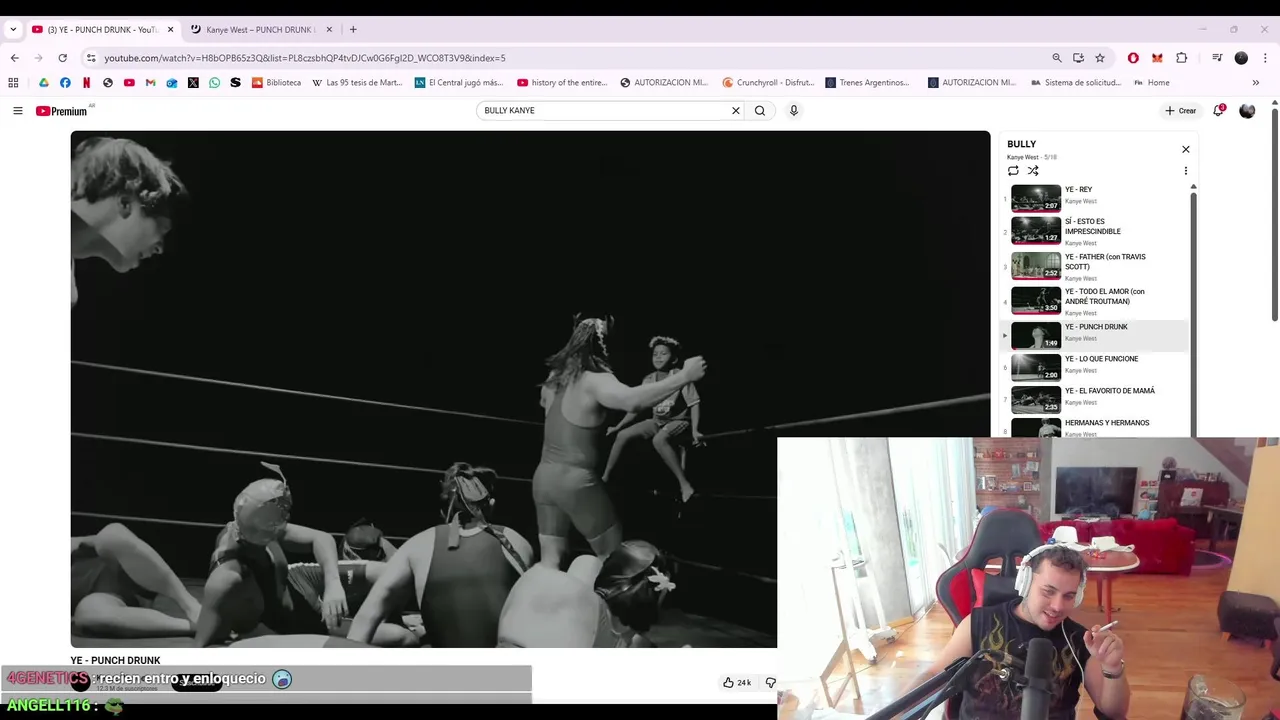This screenshot has width=1280, height=720.
Task: Clear the BULLY KANYE search text
Action: click(x=735, y=111)
